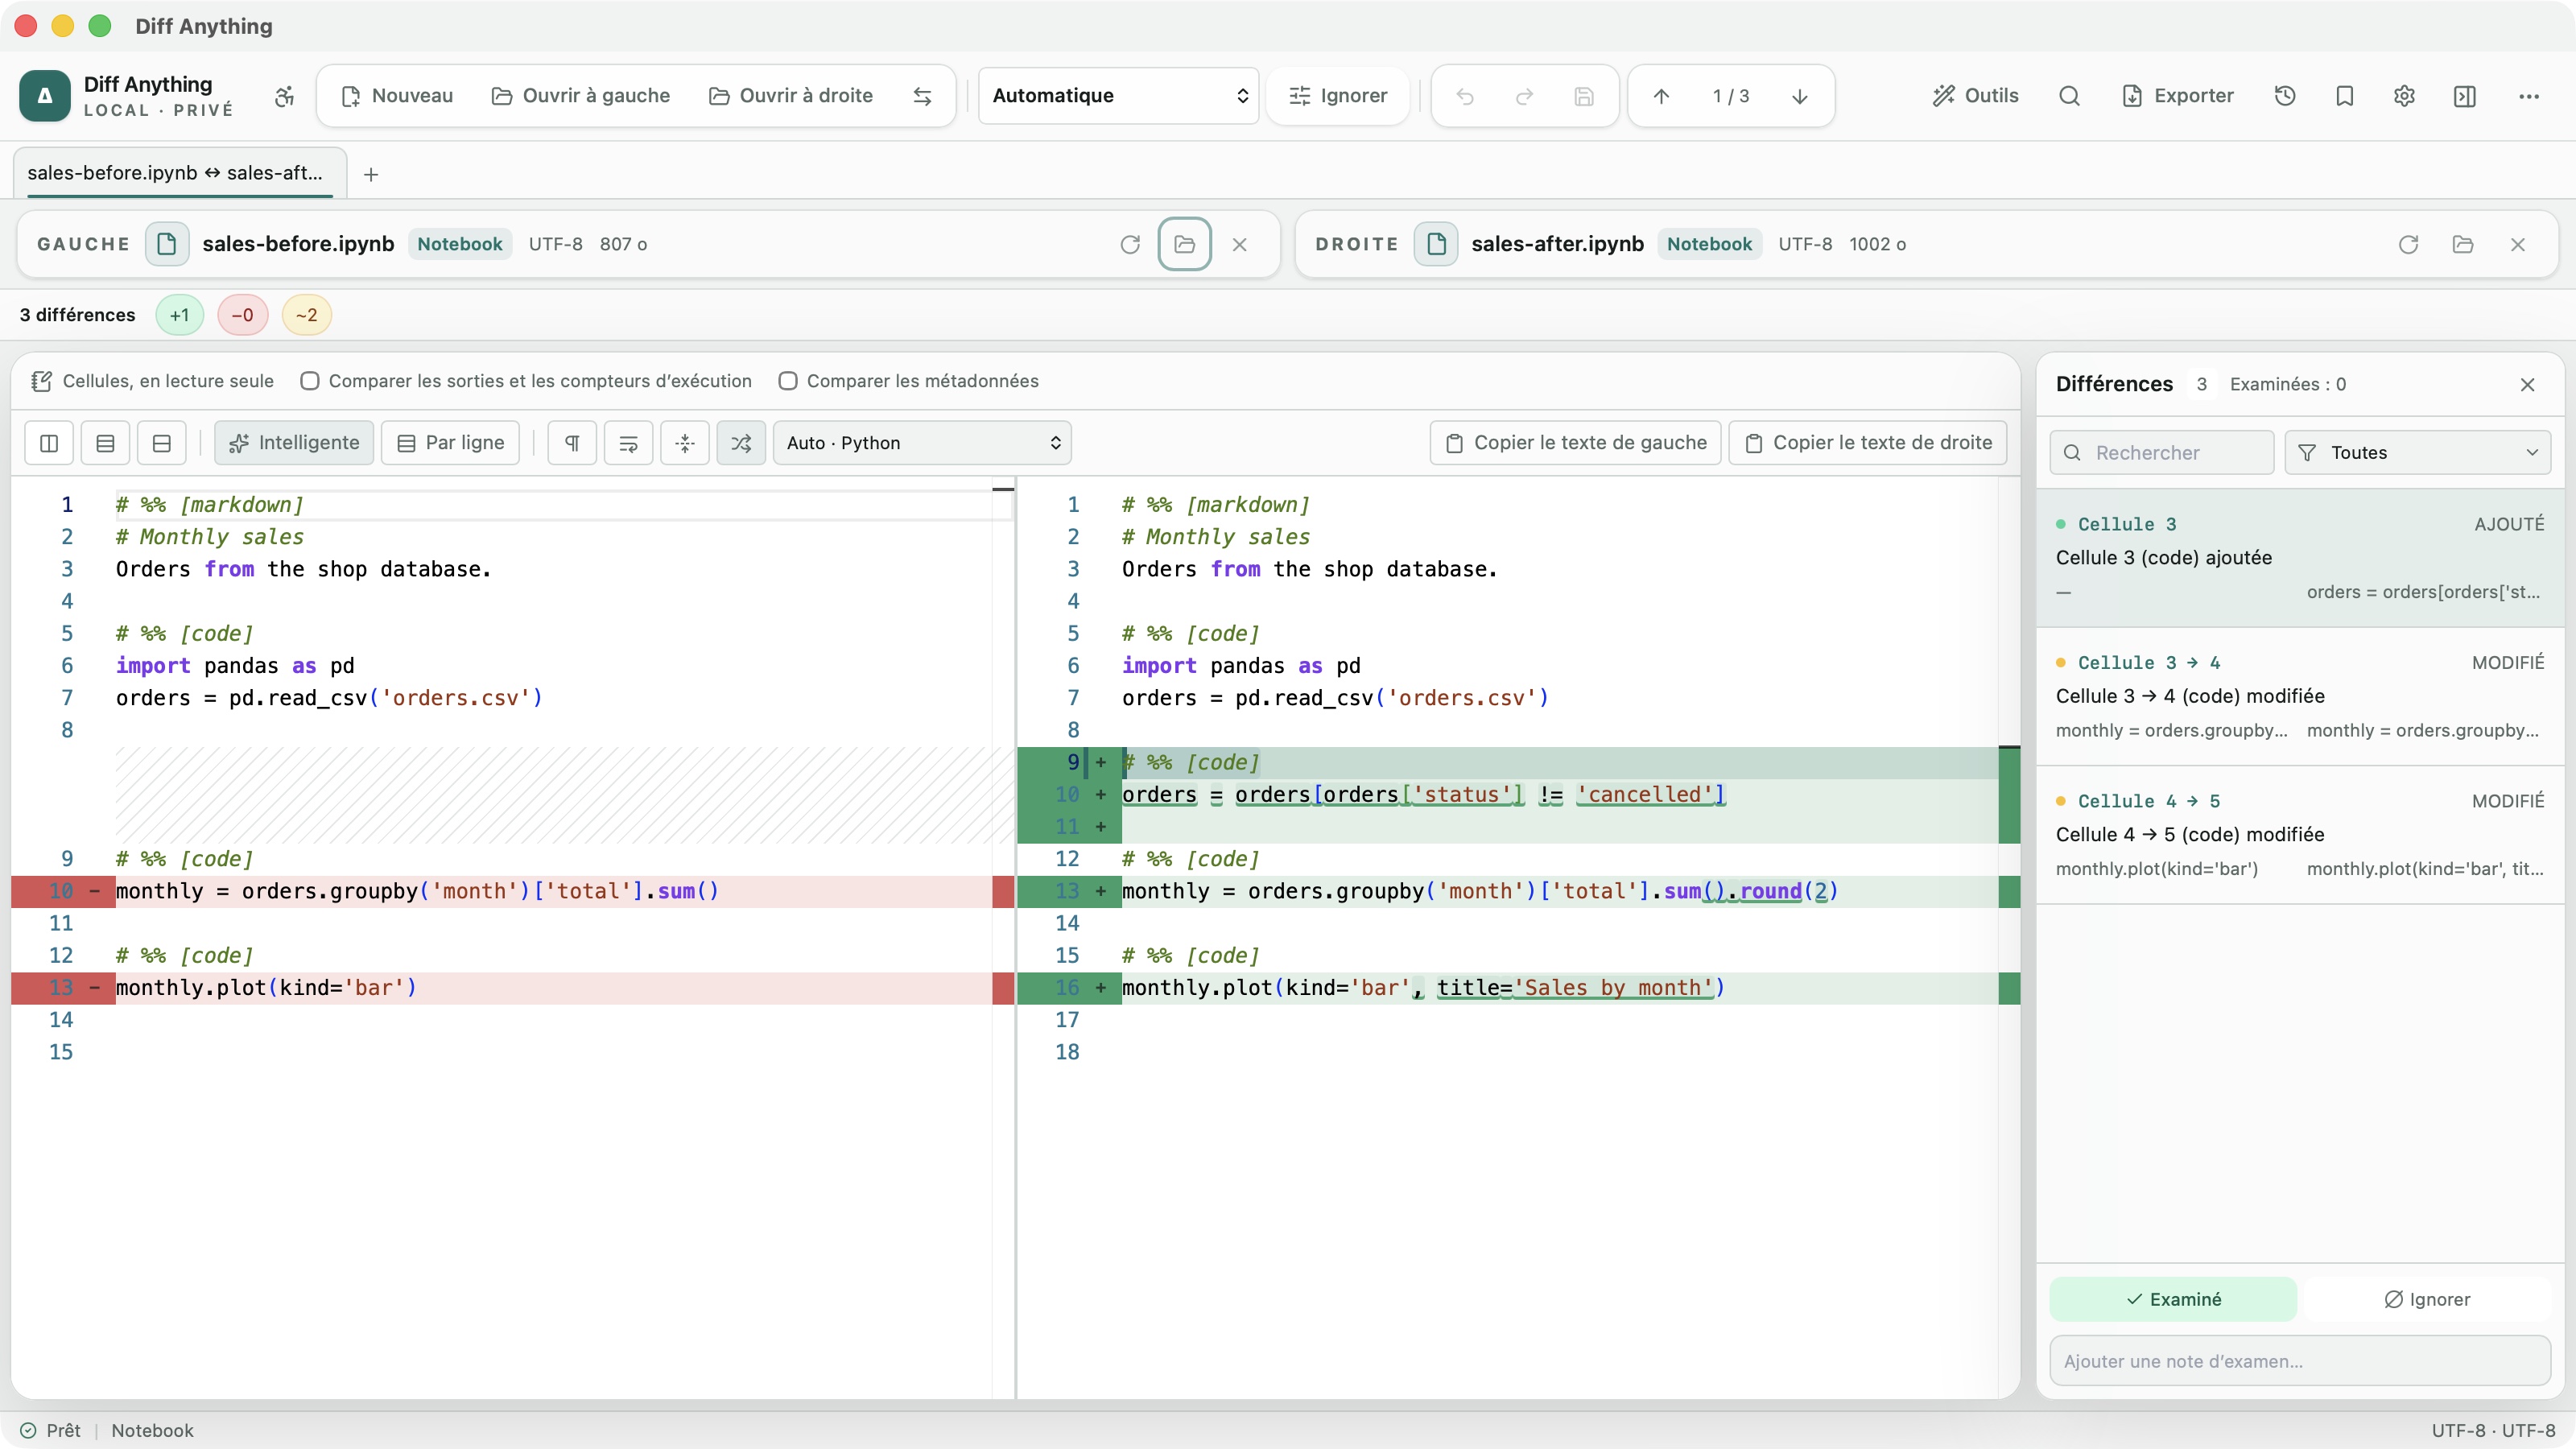Open the Automatique mode dropdown
The height and width of the screenshot is (1449, 2576).
tap(1118, 96)
